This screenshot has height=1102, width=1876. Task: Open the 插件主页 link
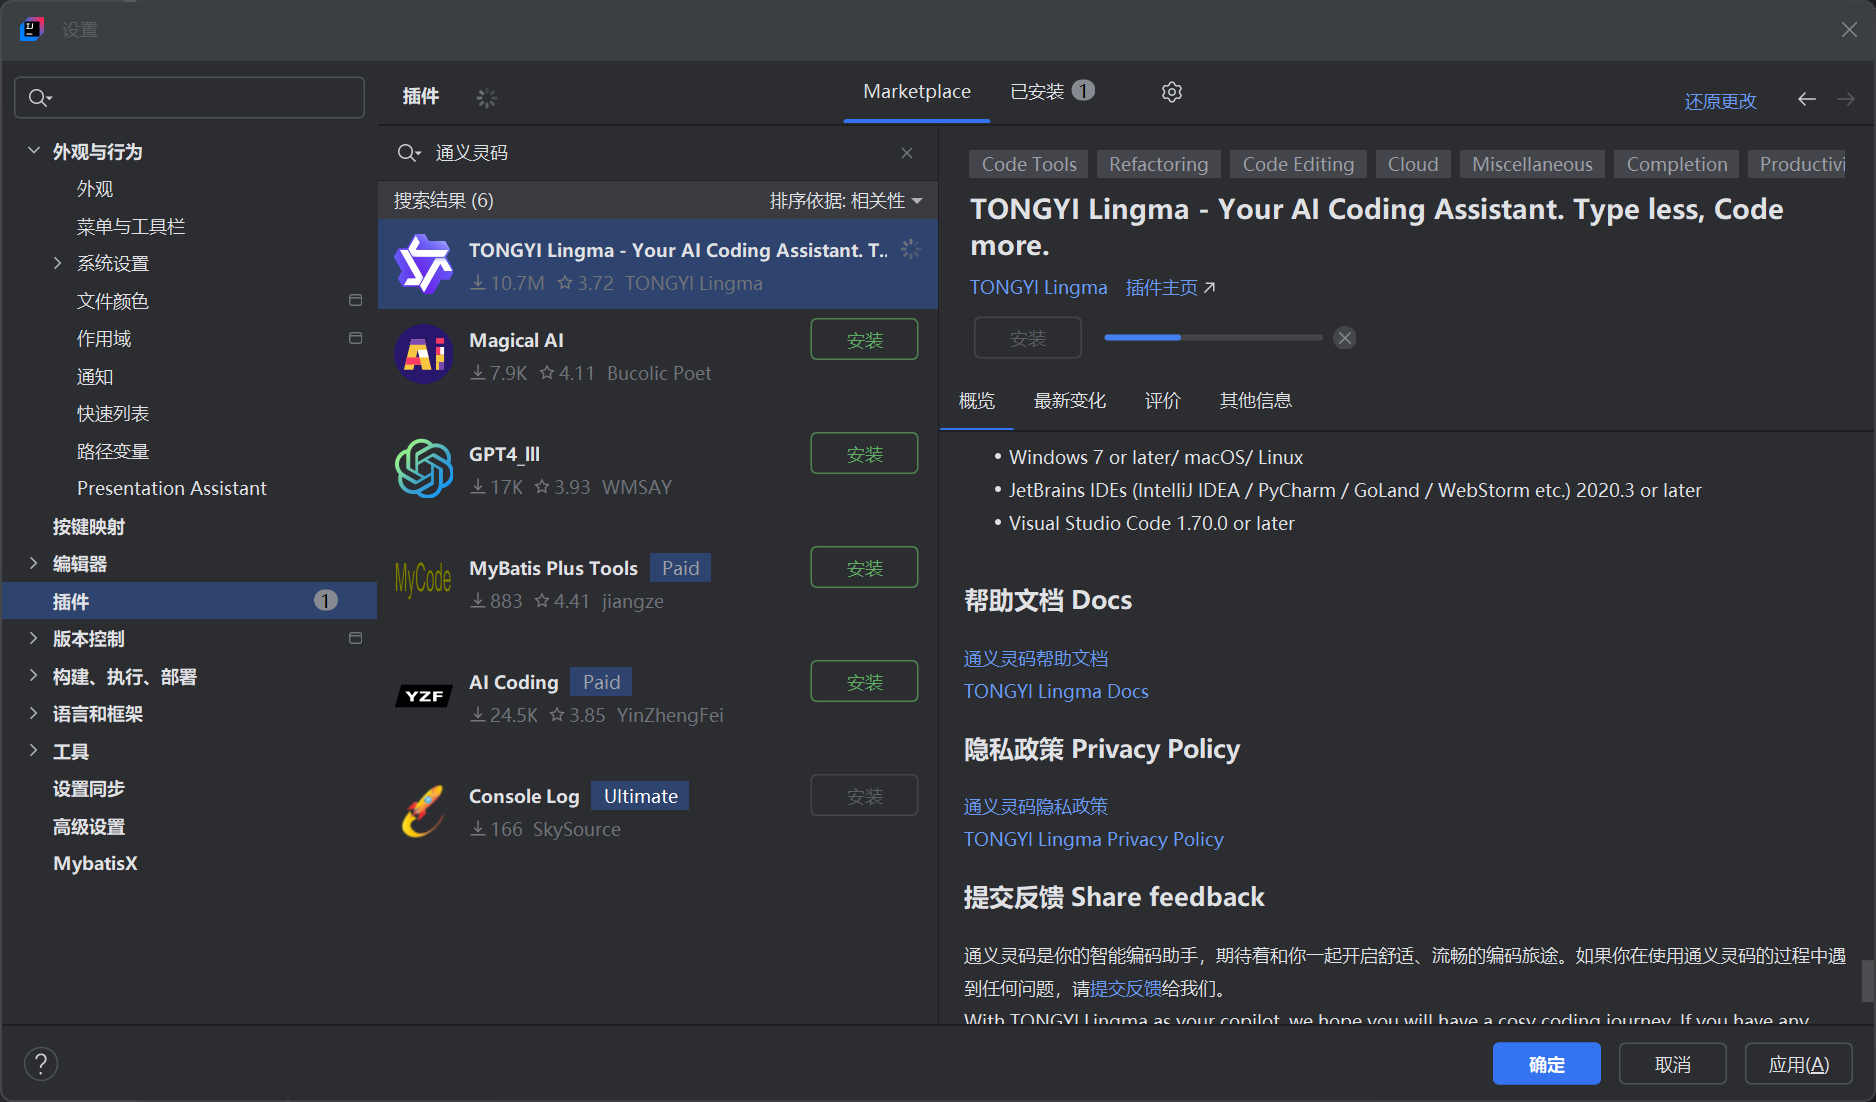[1170, 288]
